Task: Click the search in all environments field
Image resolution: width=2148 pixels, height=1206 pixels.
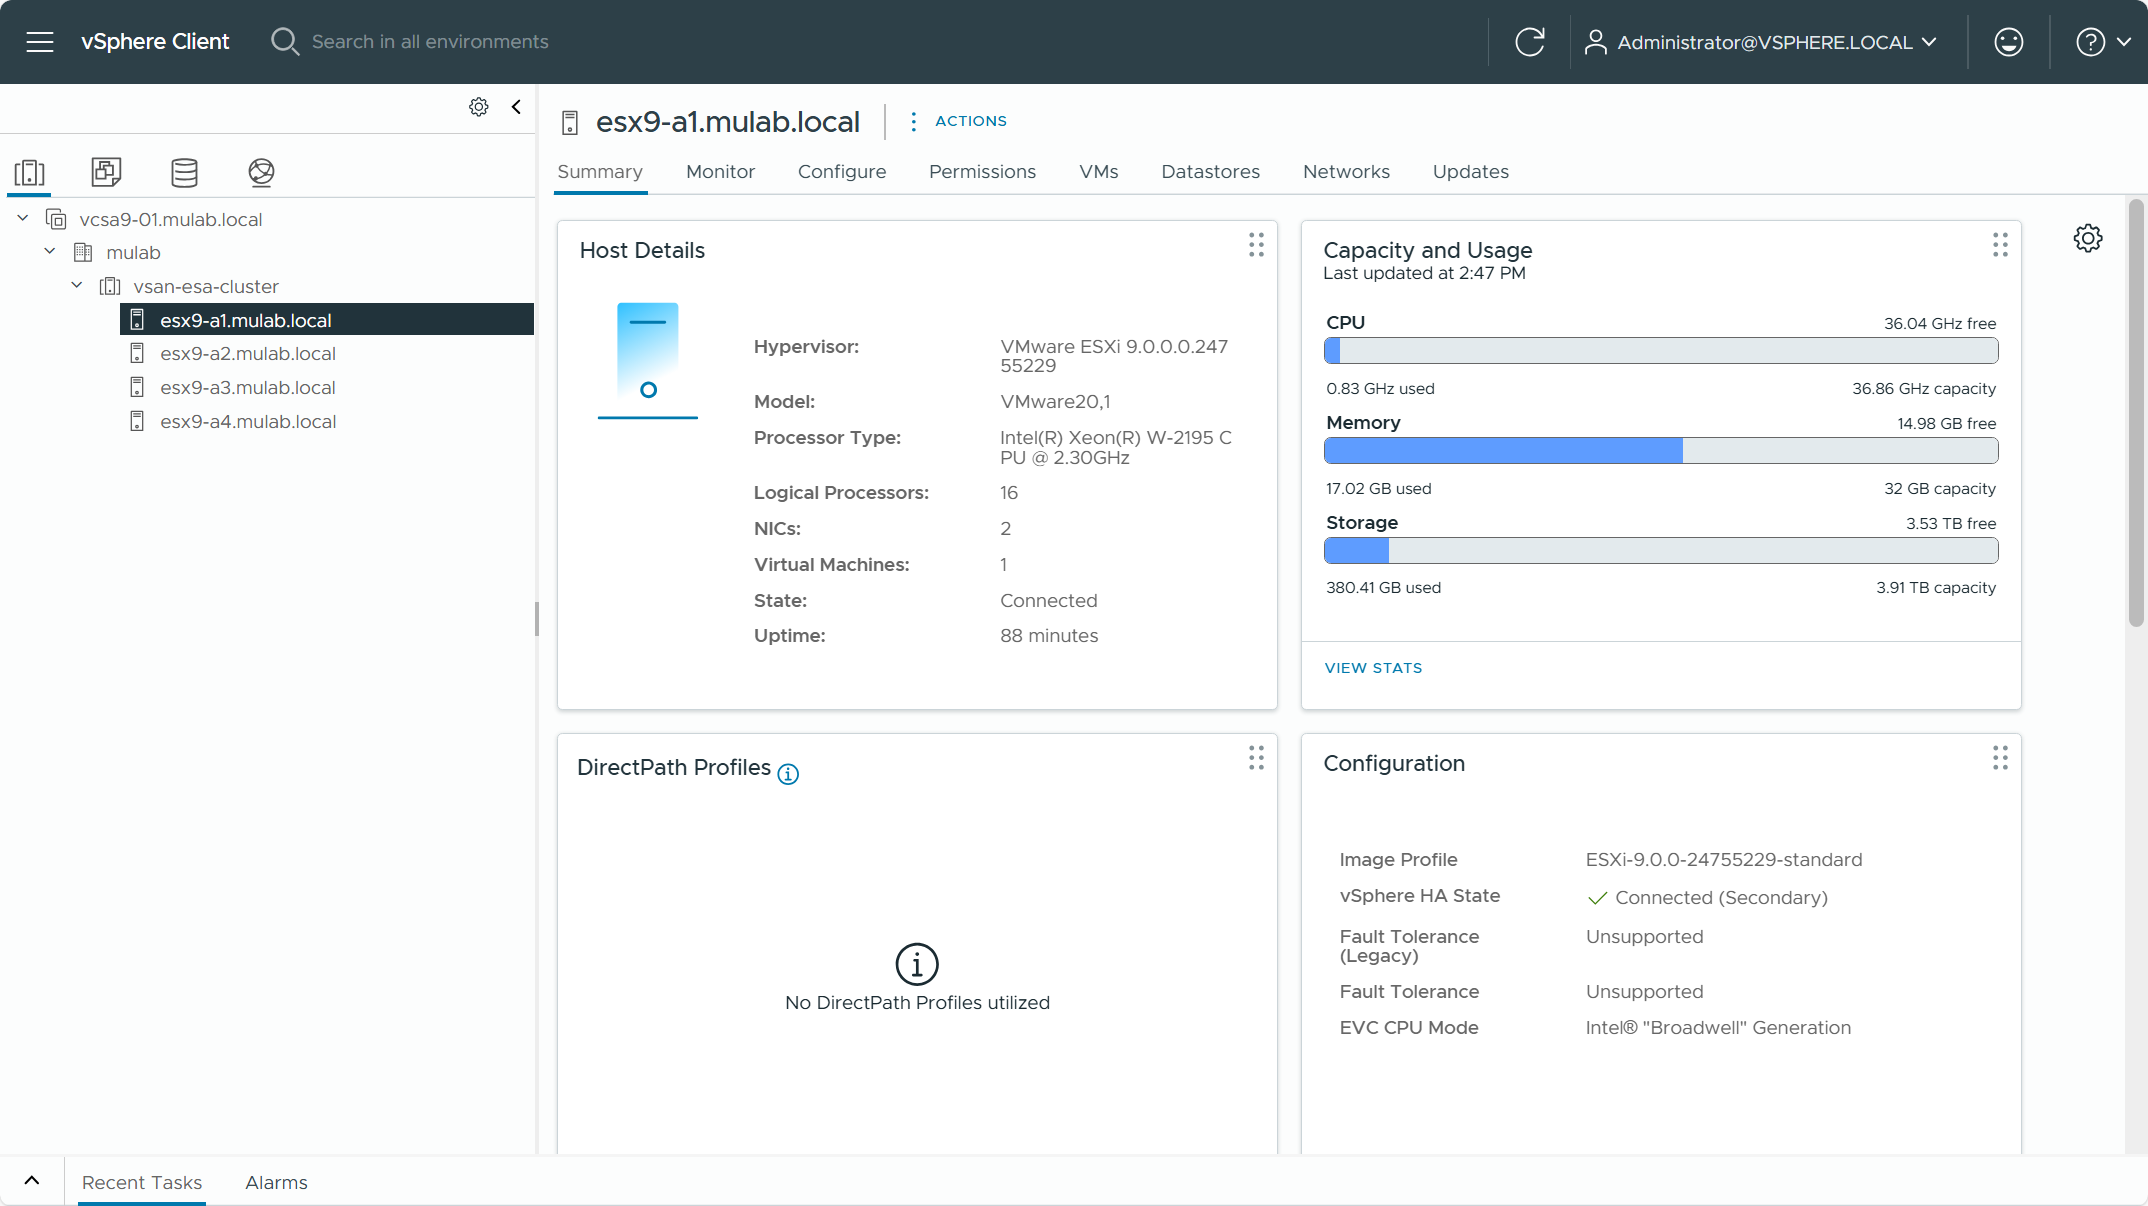Action: pos(430,42)
